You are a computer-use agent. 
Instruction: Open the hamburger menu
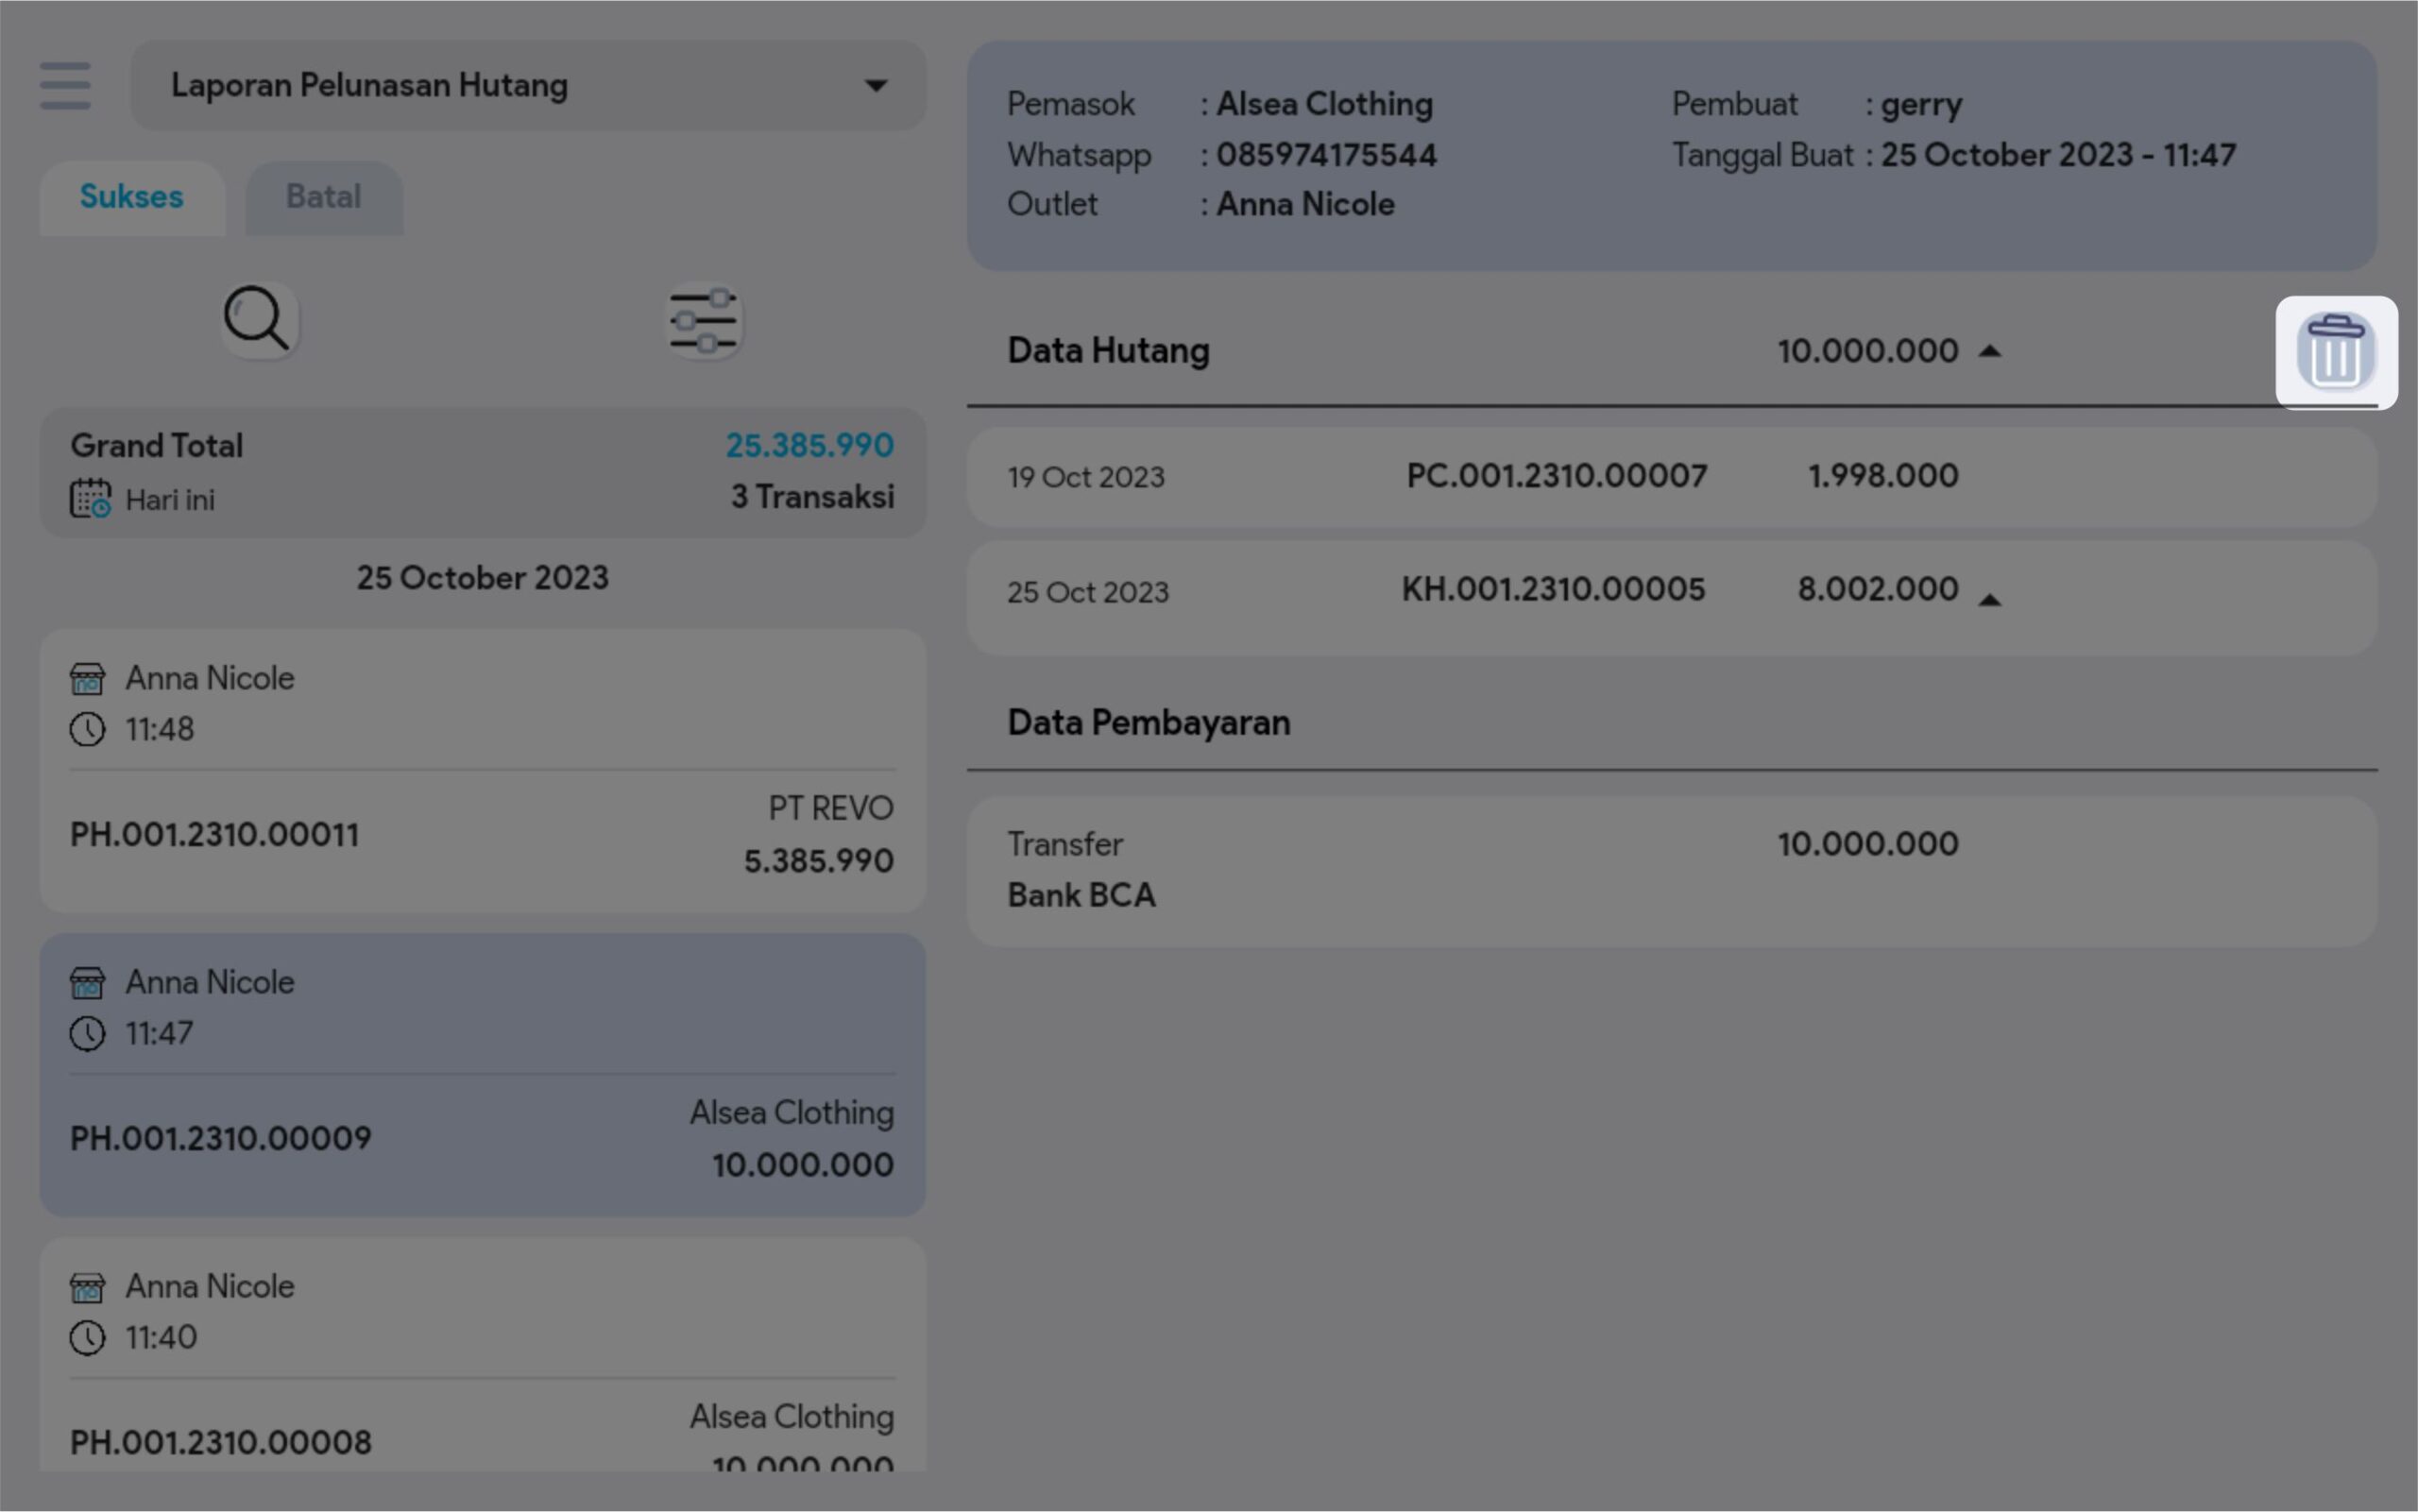65,85
